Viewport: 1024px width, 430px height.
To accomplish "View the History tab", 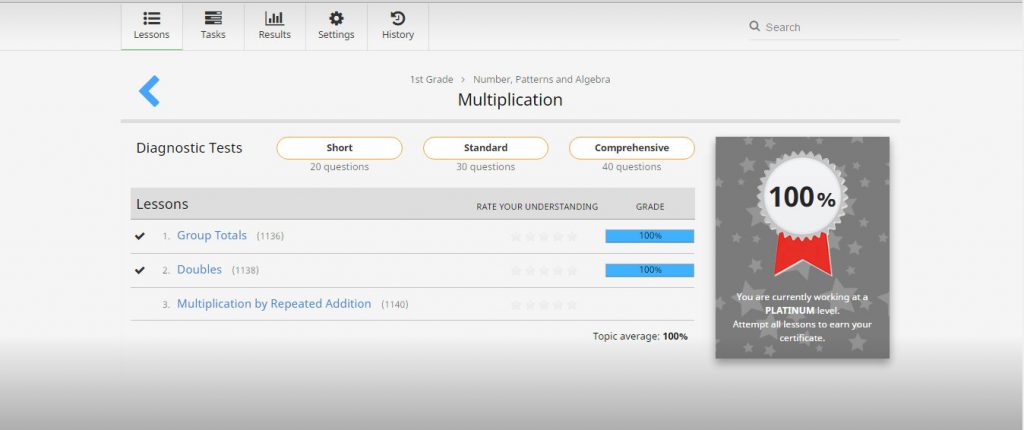I will [x=398, y=26].
